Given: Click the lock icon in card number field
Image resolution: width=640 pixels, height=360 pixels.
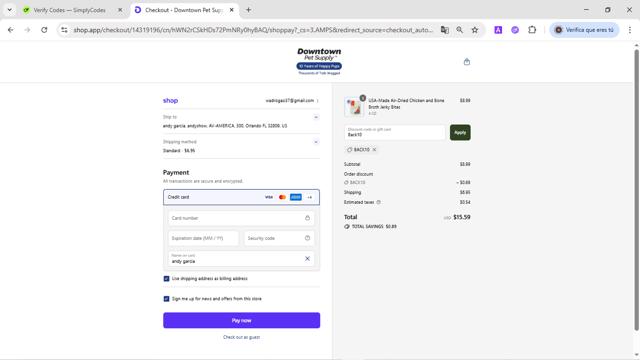Looking at the screenshot, I should pos(307,218).
